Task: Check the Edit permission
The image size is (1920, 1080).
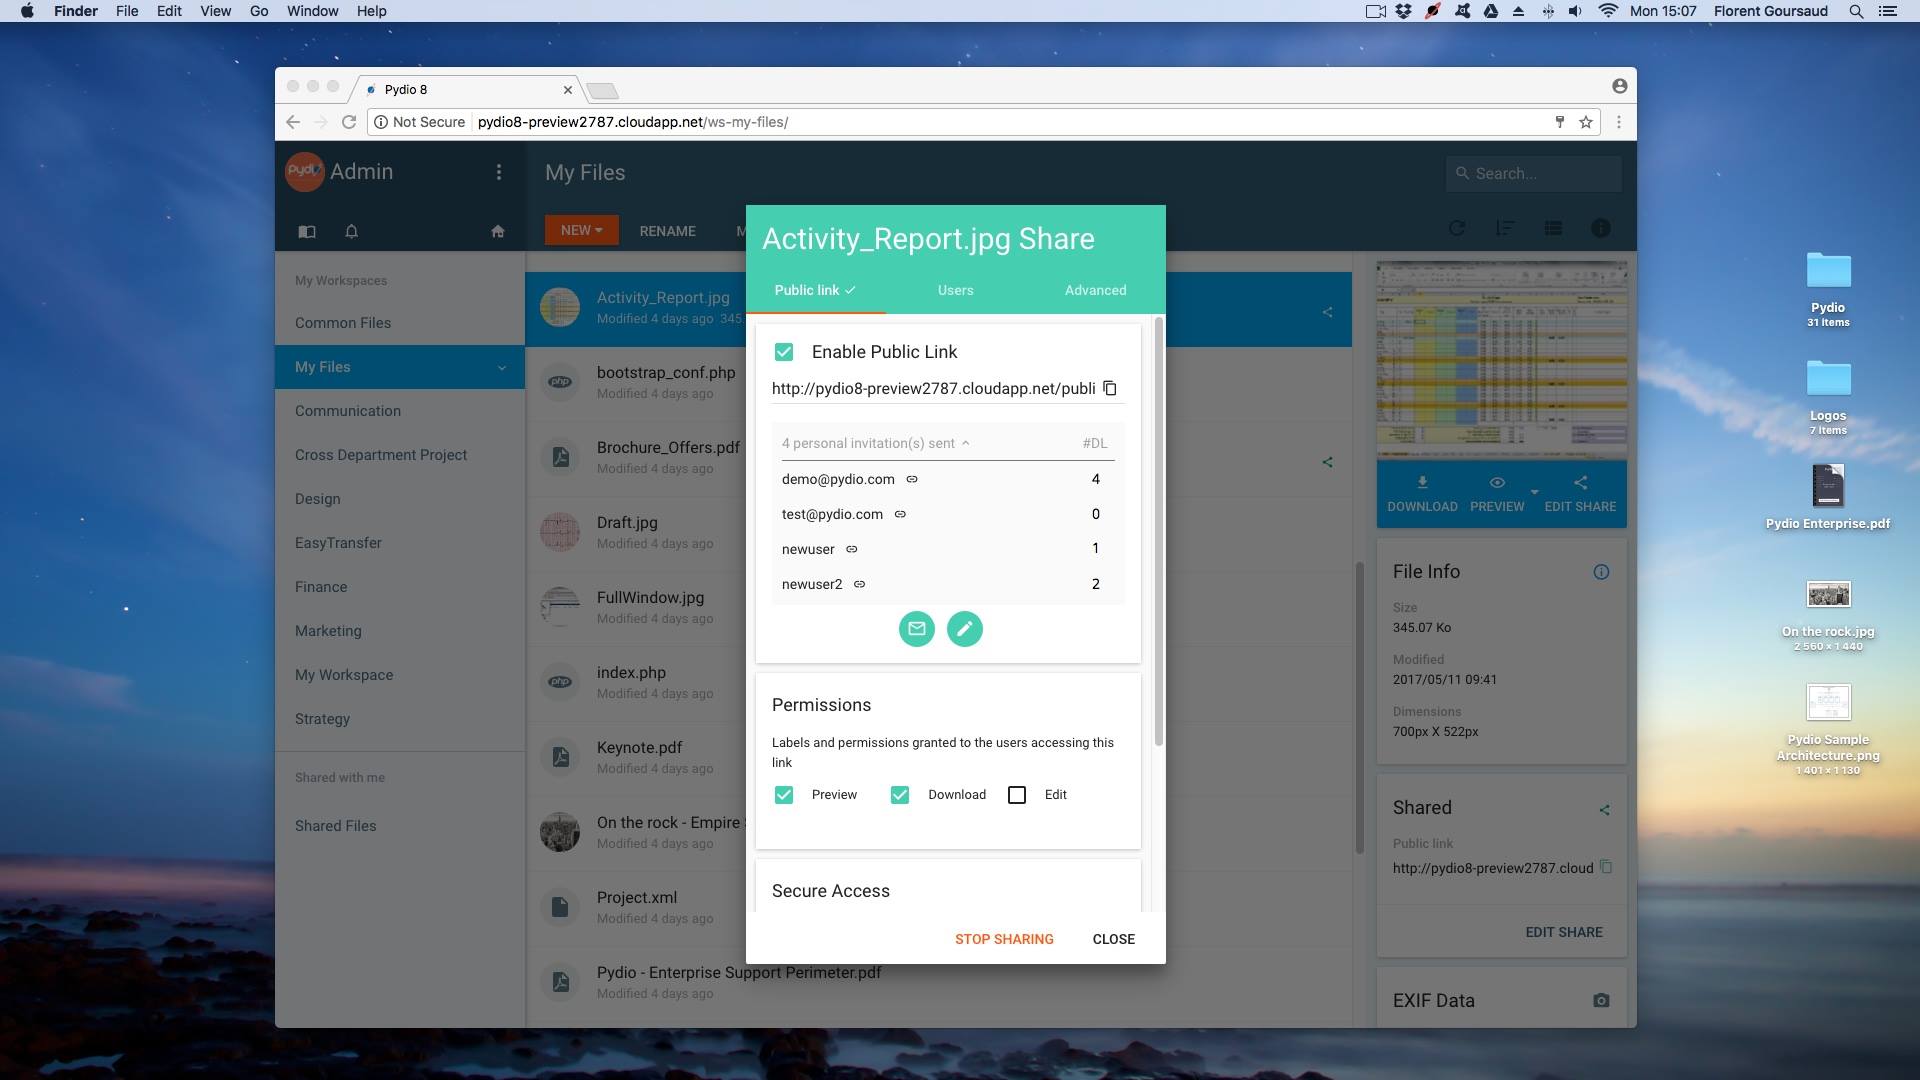Action: (x=1017, y=795)
